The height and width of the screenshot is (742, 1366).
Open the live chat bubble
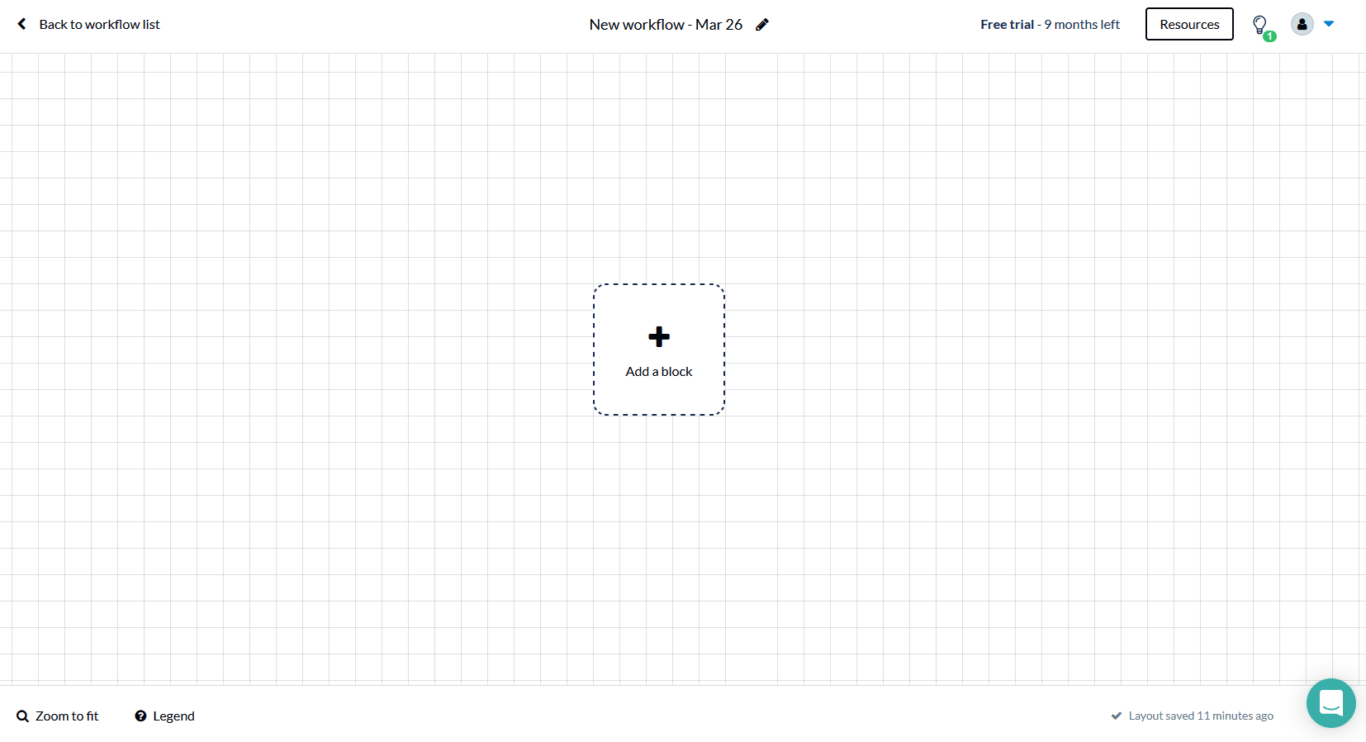pos(1331,703)
